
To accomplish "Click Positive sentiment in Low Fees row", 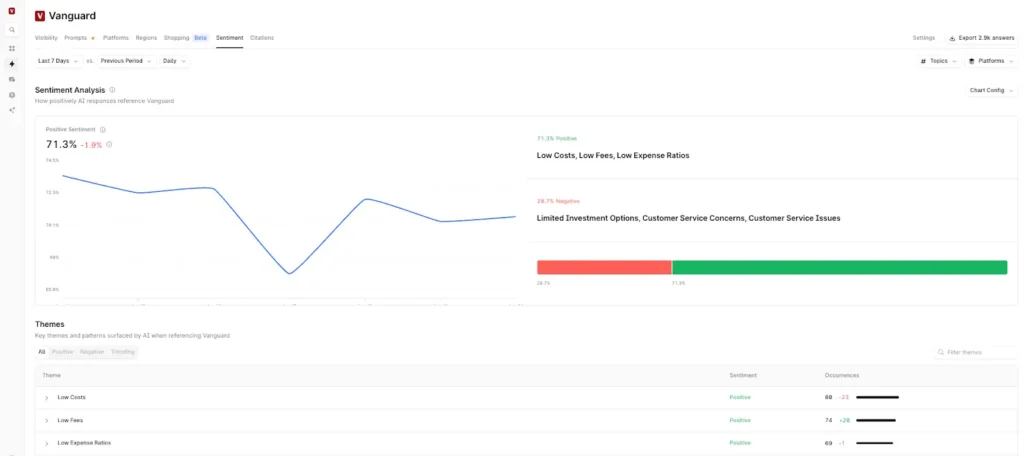I will coord(740,420).
